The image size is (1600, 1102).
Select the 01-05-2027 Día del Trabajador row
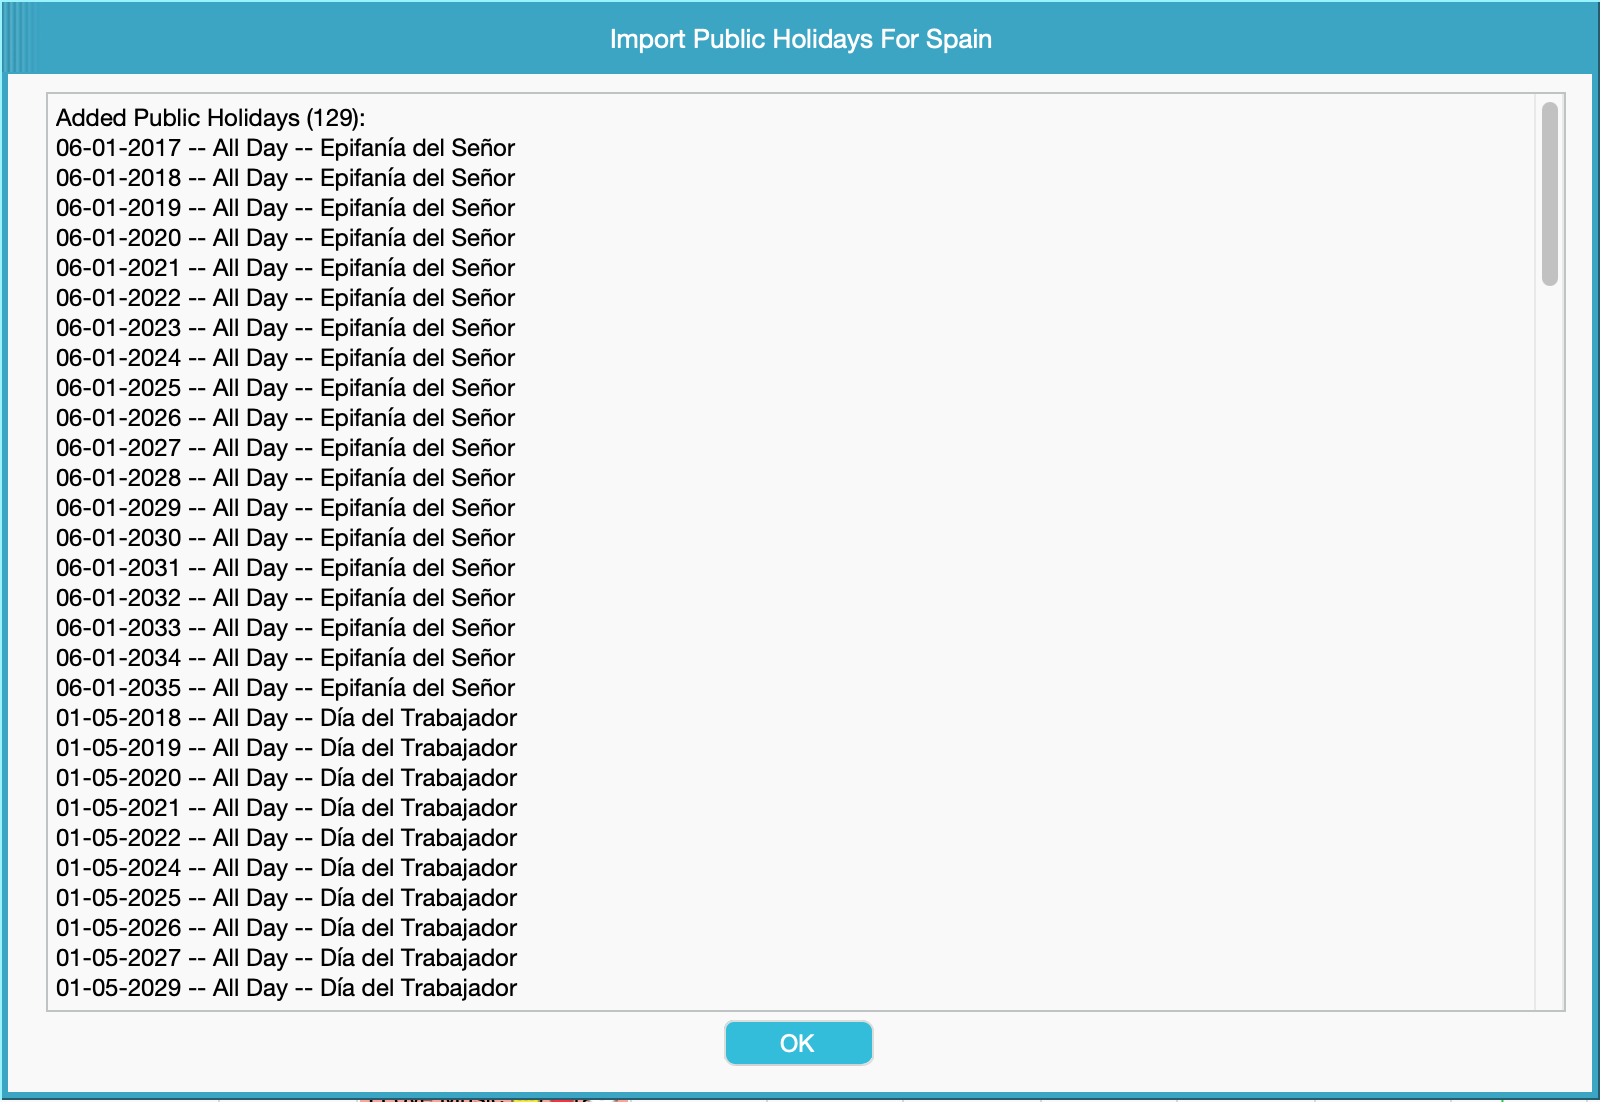coord(286,958)
